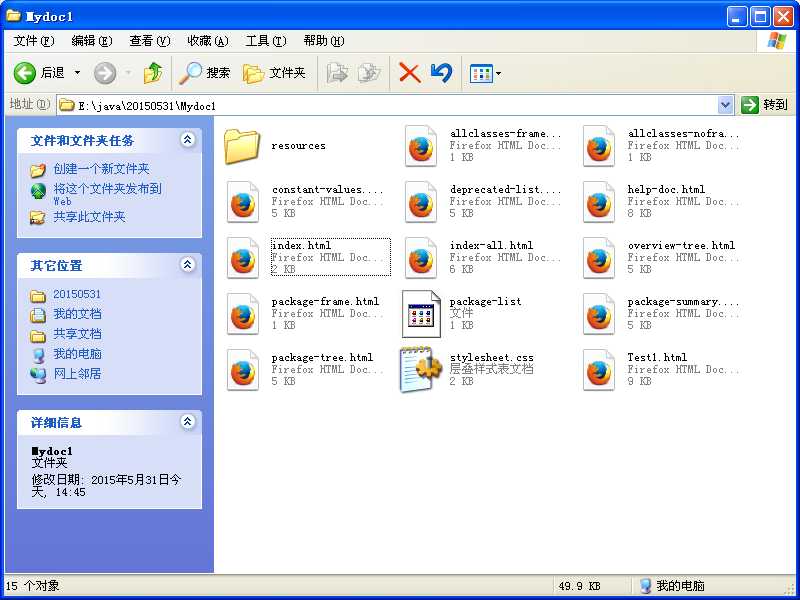The width and height of the screenshot is (800, 600).
Task: Click 共享此文件夹 link
Action: [x=89, y=217]
